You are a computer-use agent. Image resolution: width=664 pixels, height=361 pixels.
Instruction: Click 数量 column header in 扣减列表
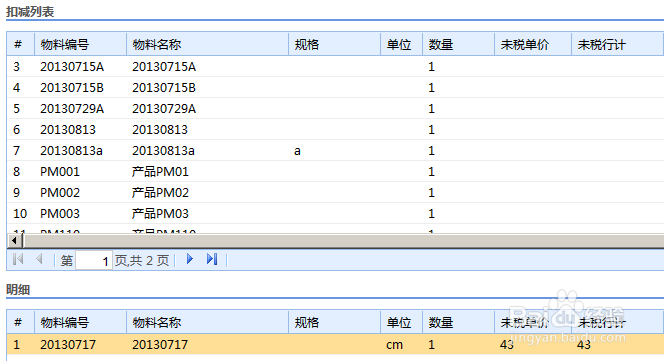459,44
